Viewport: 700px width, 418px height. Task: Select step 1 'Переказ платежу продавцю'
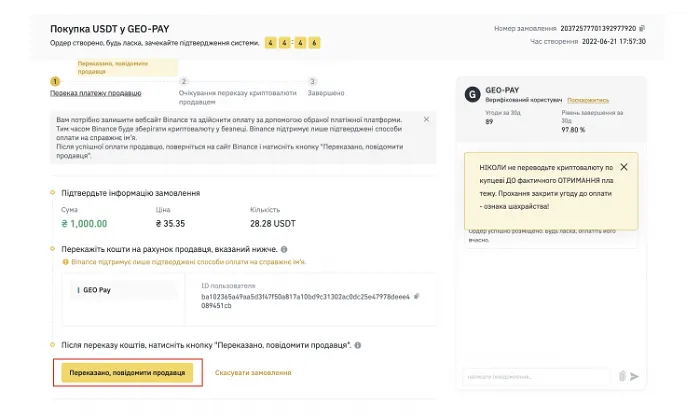coord(96,93)
